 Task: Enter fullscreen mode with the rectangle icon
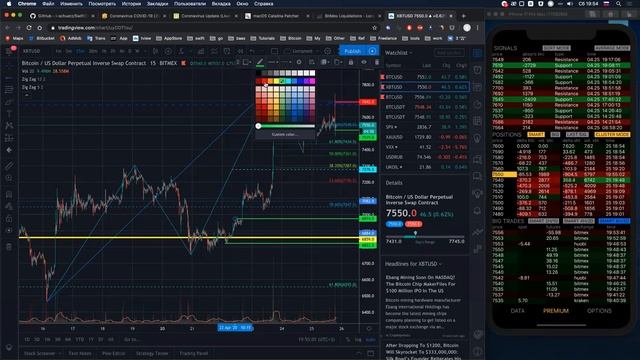point(275,51)
